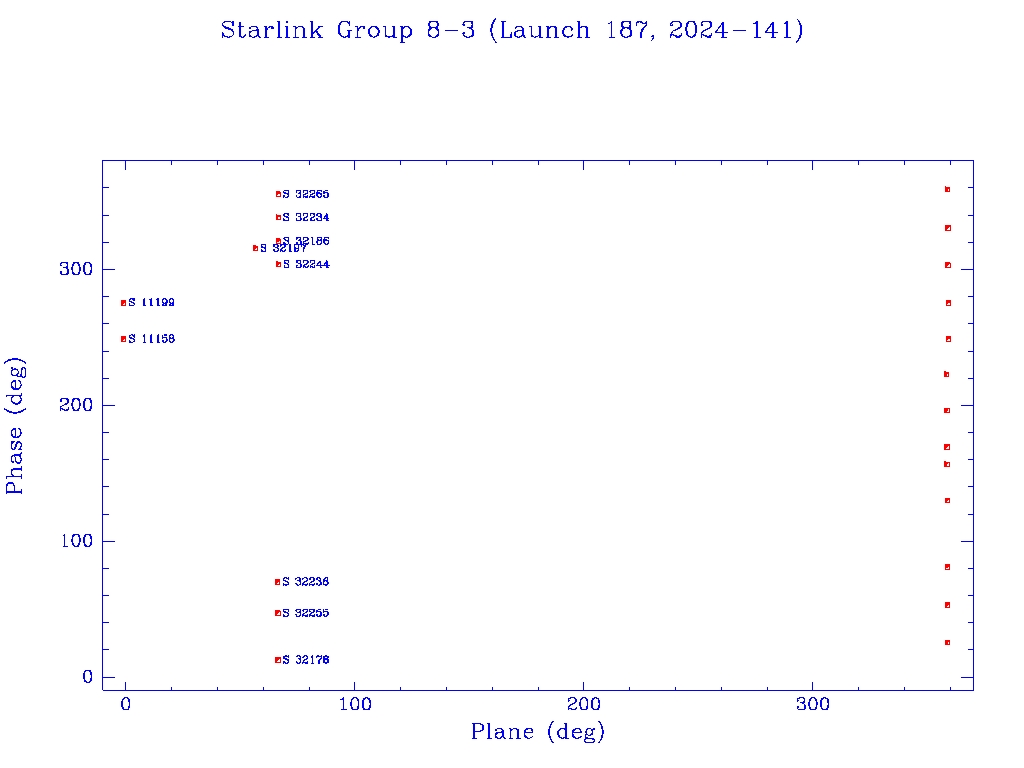Select the 'S 32176' satellite label
Image resolution: width=1024 pixels, height=768 pixels.
tap(306, 660)
